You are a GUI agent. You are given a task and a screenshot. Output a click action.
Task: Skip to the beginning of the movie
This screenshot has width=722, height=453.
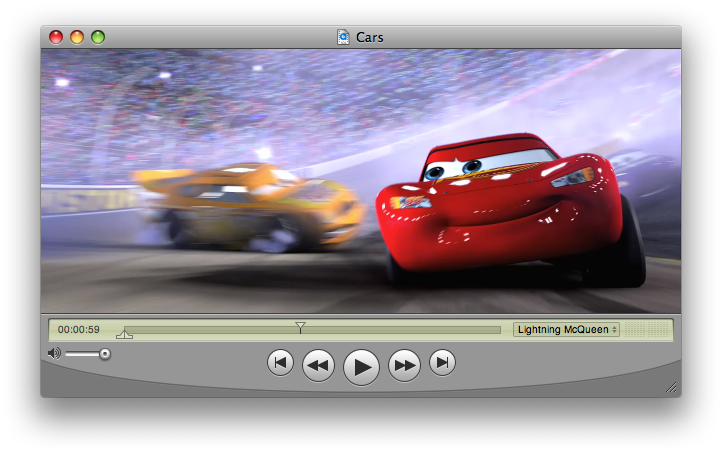280,363
